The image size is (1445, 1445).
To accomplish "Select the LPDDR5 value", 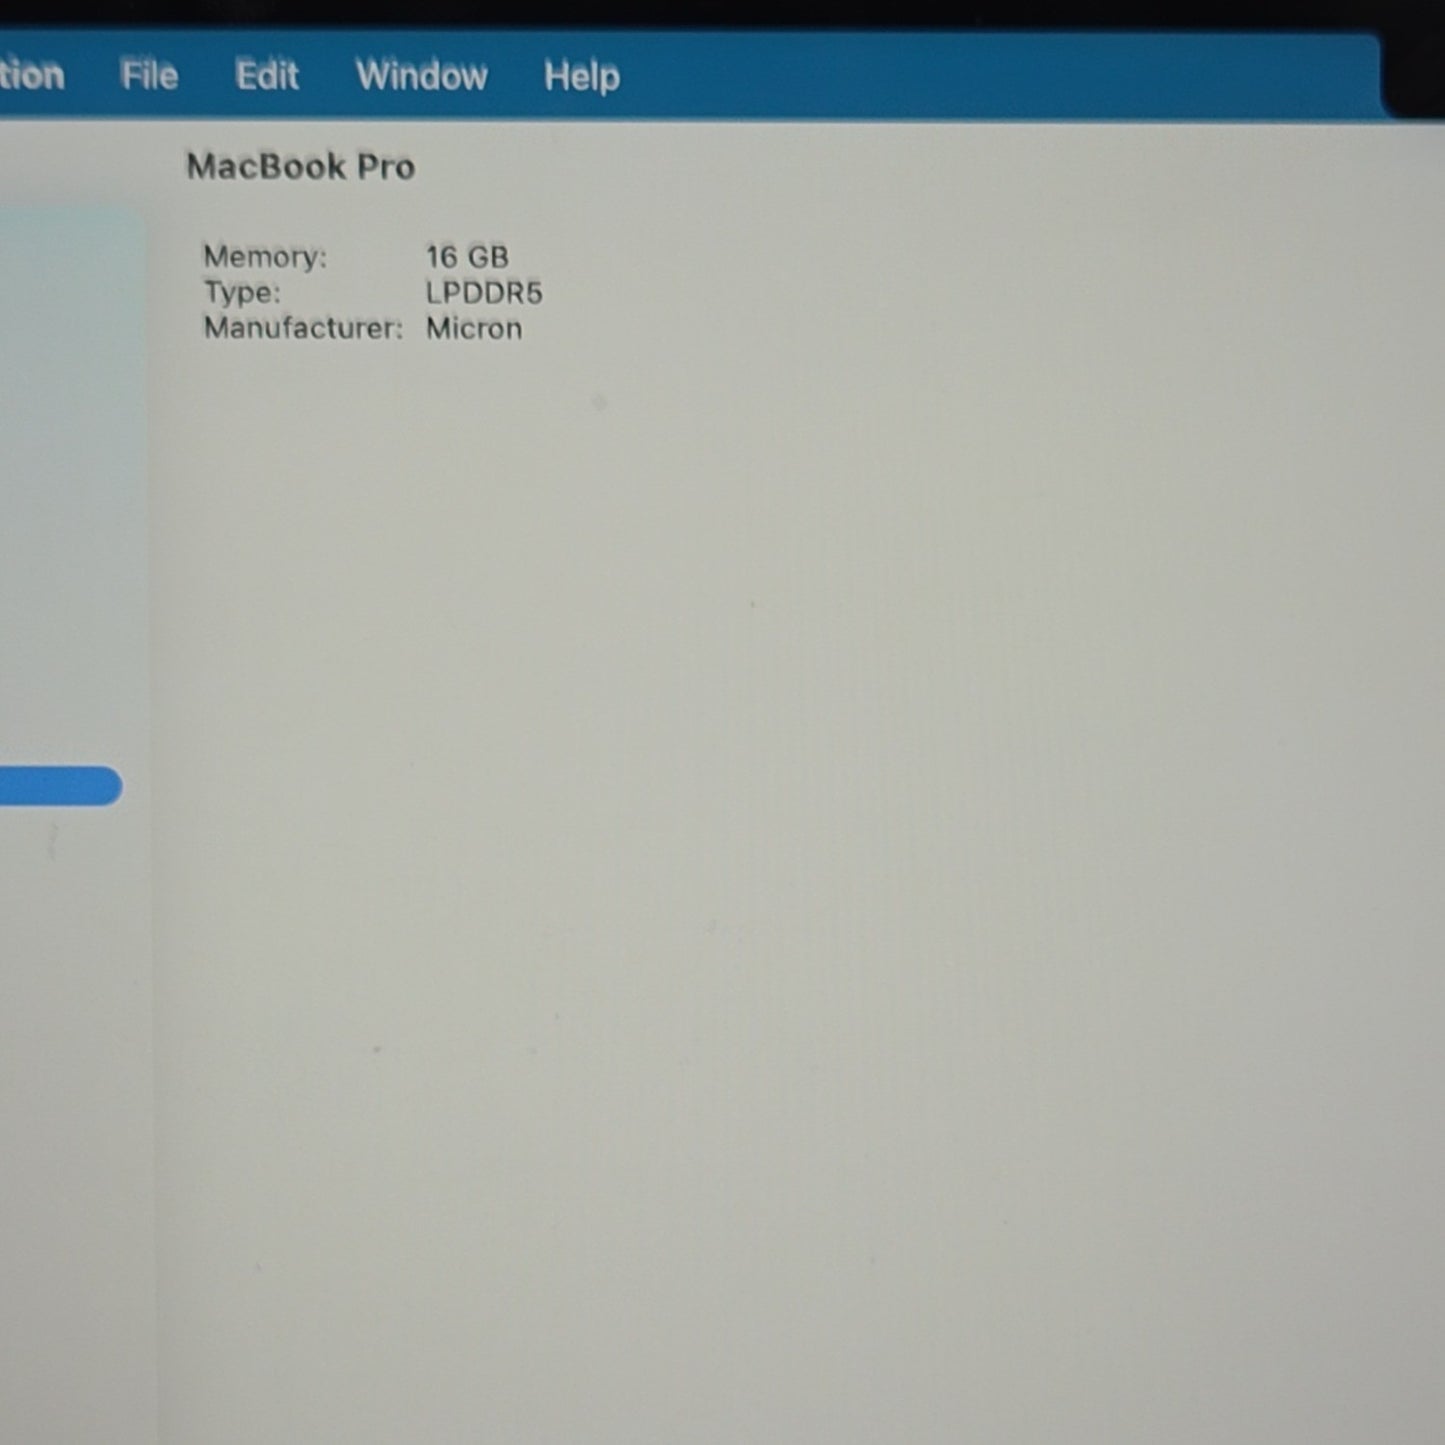I will pyautogui.click(x=484, y=293).
